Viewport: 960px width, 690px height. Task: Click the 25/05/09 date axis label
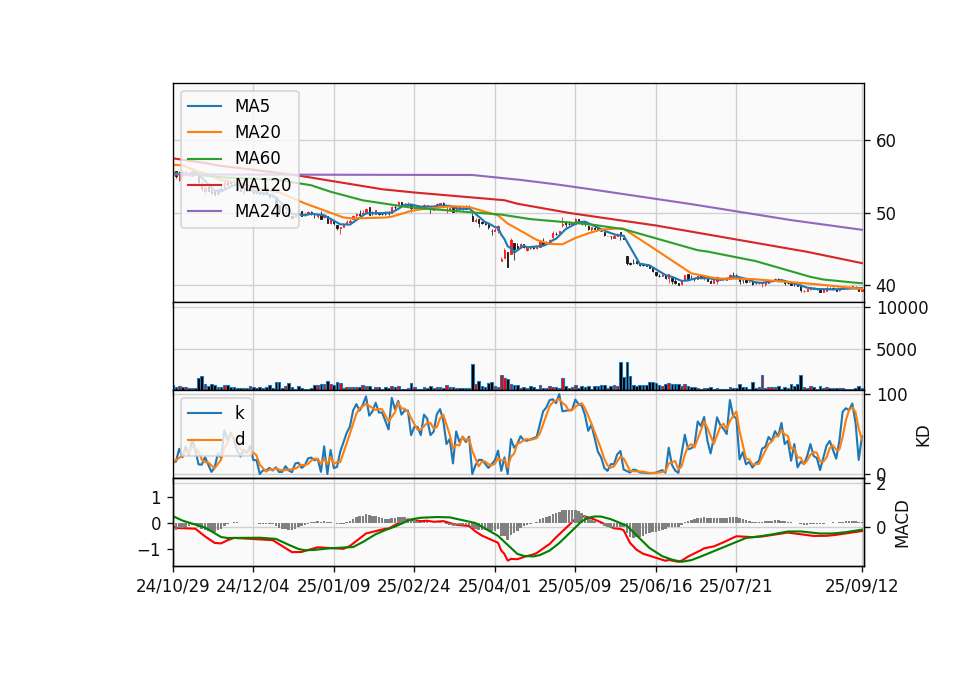pos(574,586)
